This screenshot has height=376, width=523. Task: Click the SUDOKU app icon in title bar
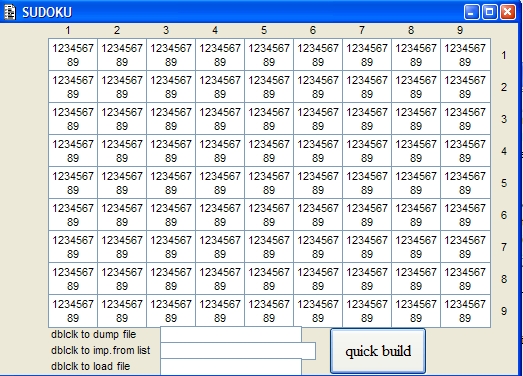click(x=10, y=12)
